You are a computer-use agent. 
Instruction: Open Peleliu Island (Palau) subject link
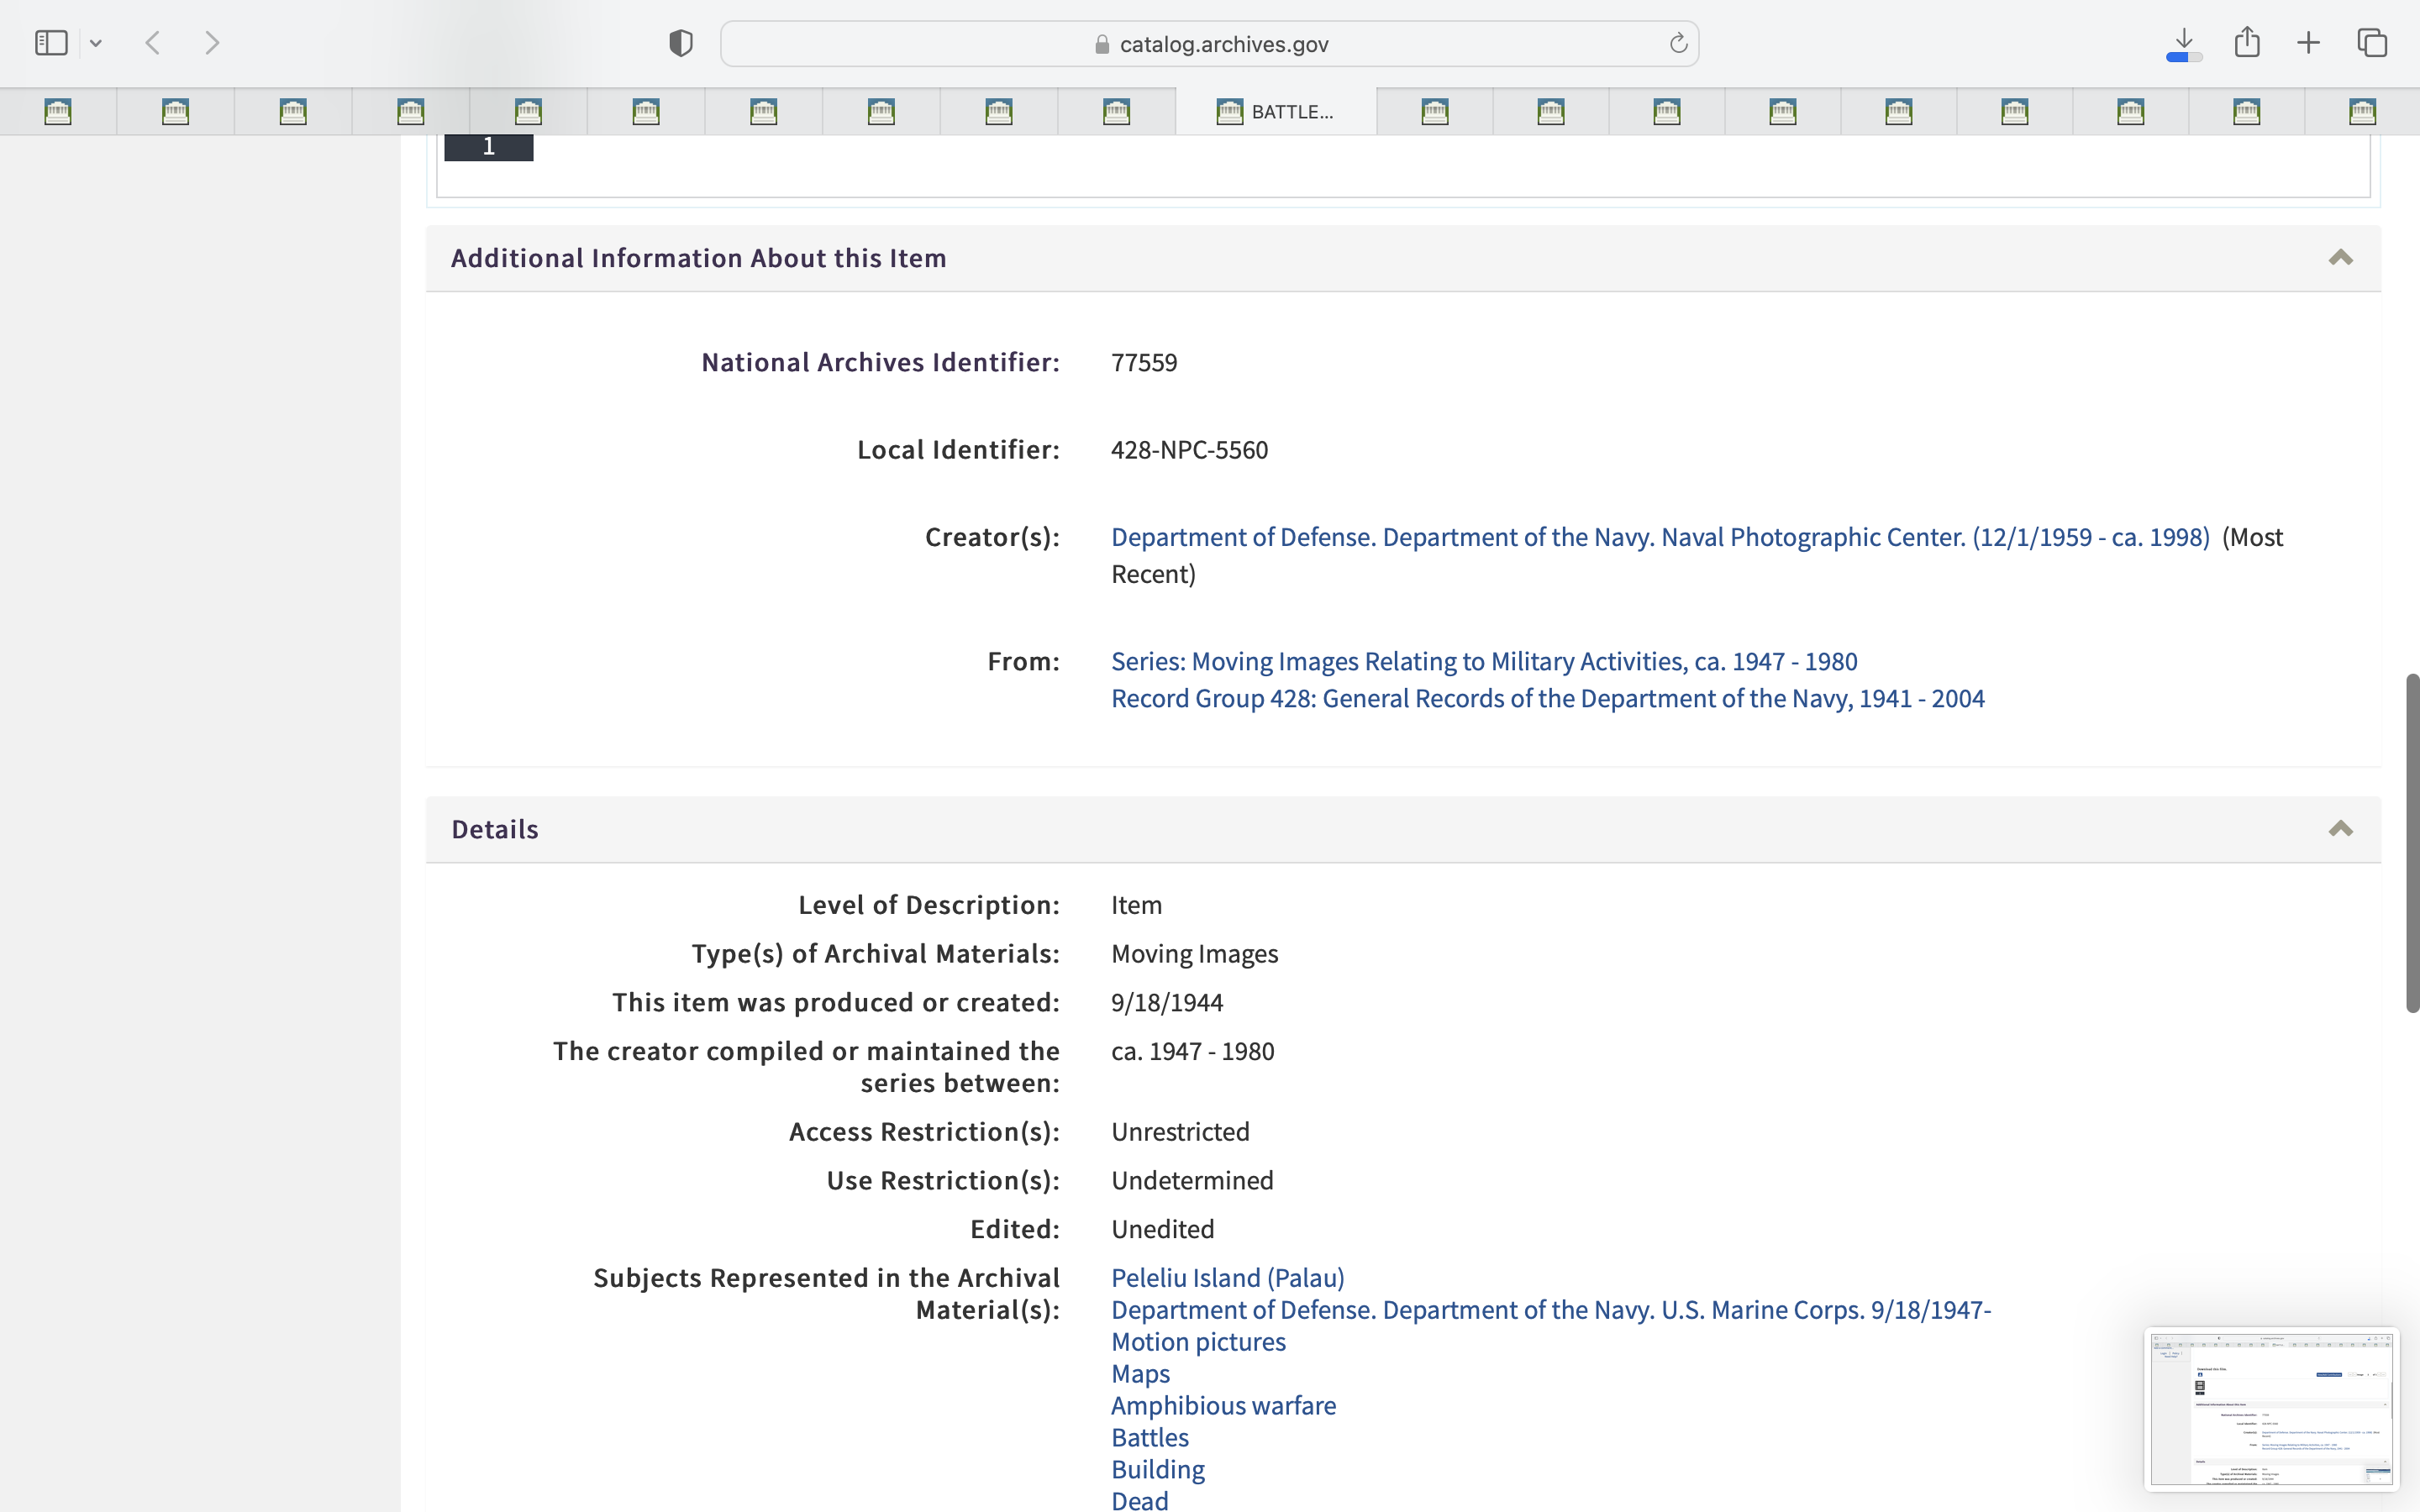click(1227, 1277)
